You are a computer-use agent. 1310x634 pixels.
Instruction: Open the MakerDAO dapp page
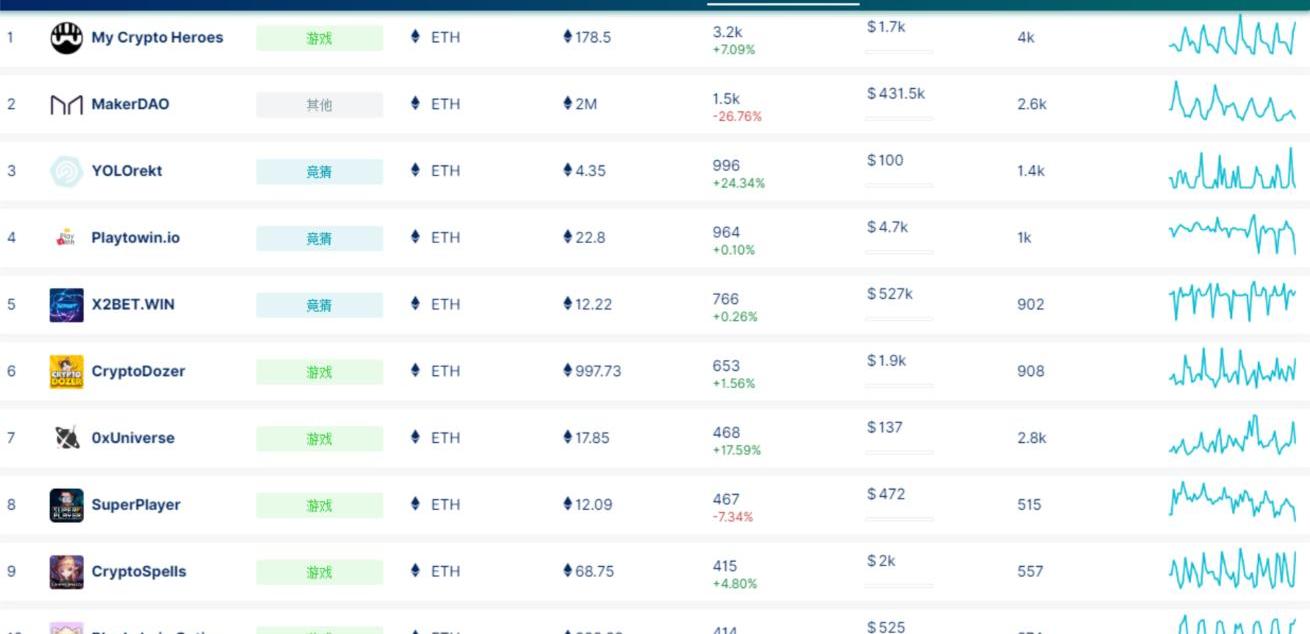point(130,104)
